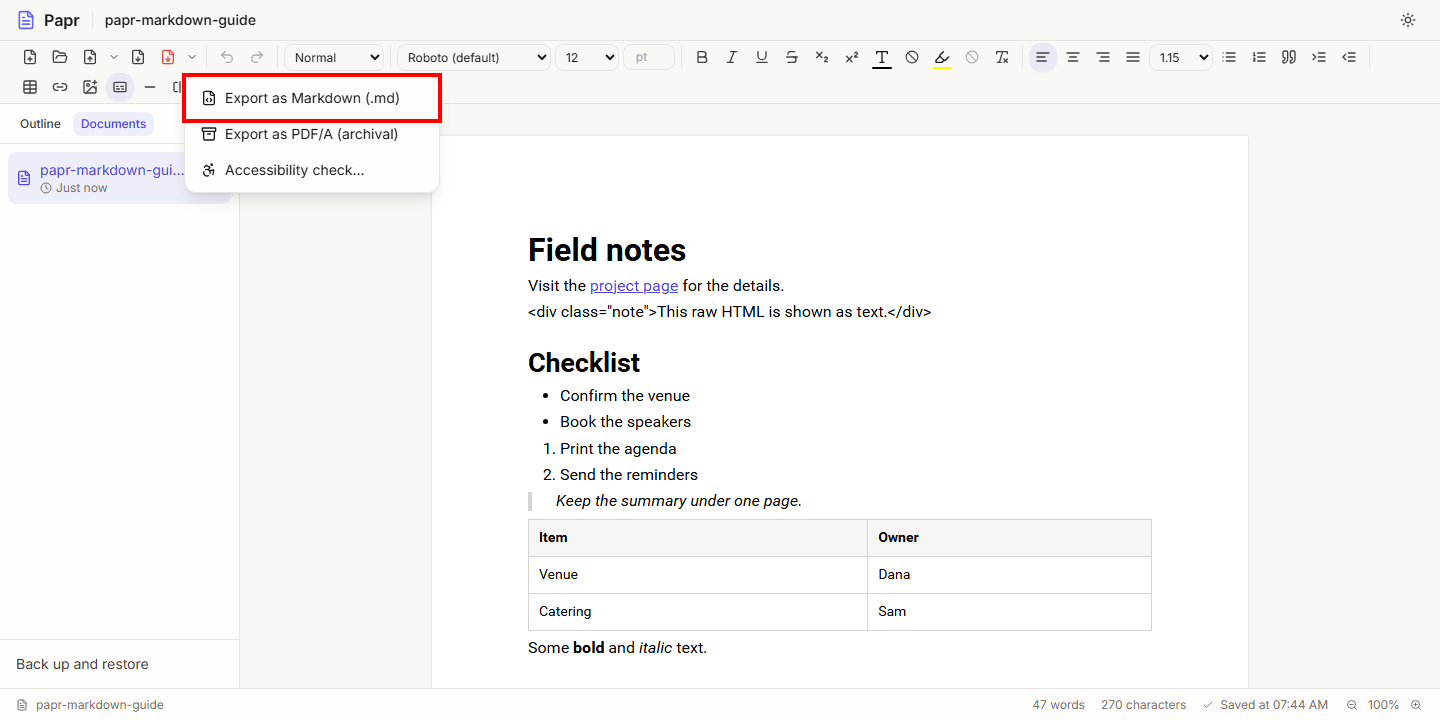Click the file with up-arrow icon
This screenshot has height=720, width=1440.
pos(90,57)
